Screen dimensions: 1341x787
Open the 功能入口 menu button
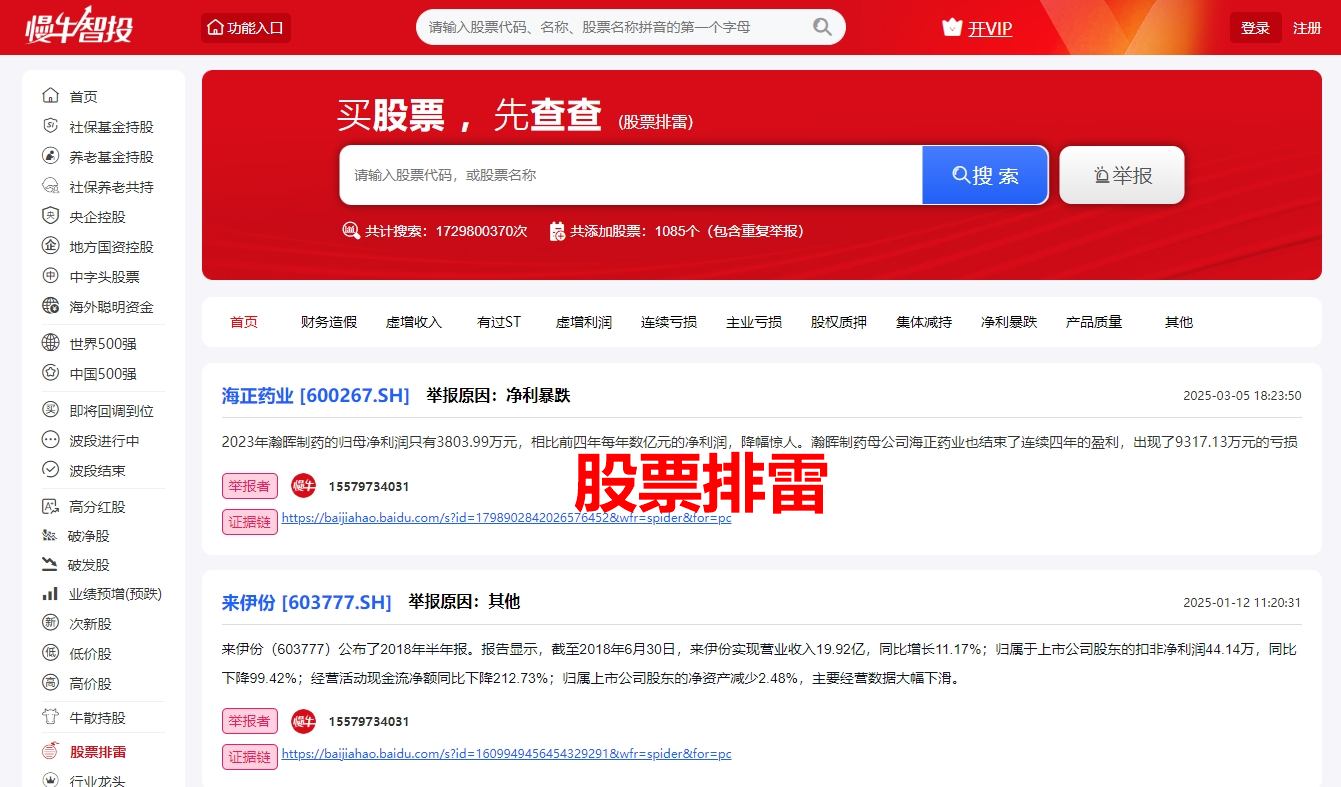(x=246, y=27)
